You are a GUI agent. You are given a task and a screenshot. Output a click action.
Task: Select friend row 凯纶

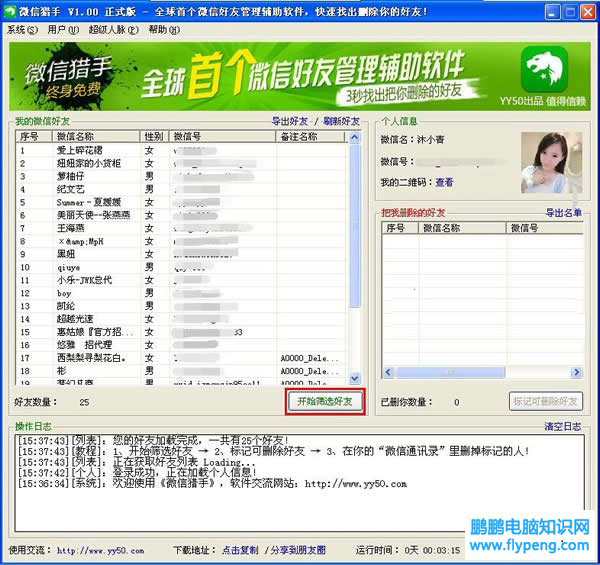pos(181,306)
